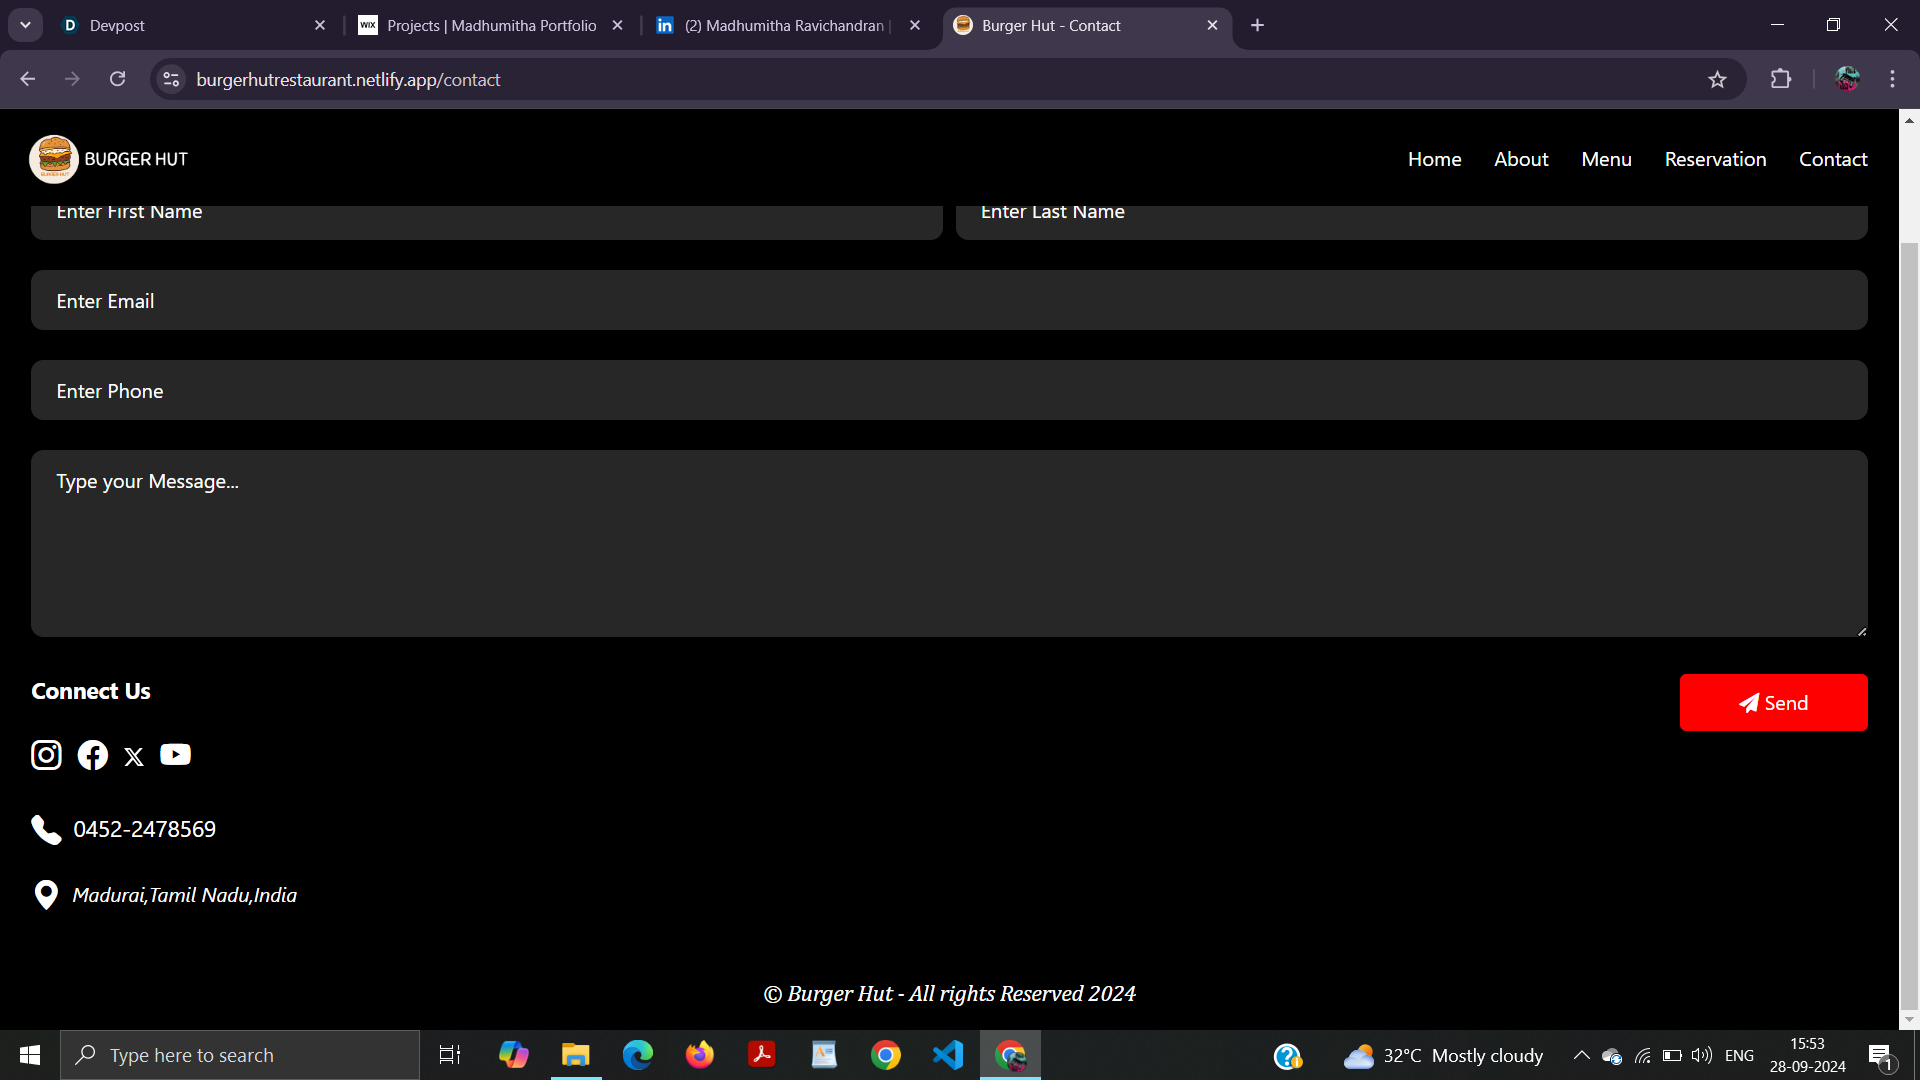
Task: Show hidden system tray icons chevron
Action: (1581, 1055)
